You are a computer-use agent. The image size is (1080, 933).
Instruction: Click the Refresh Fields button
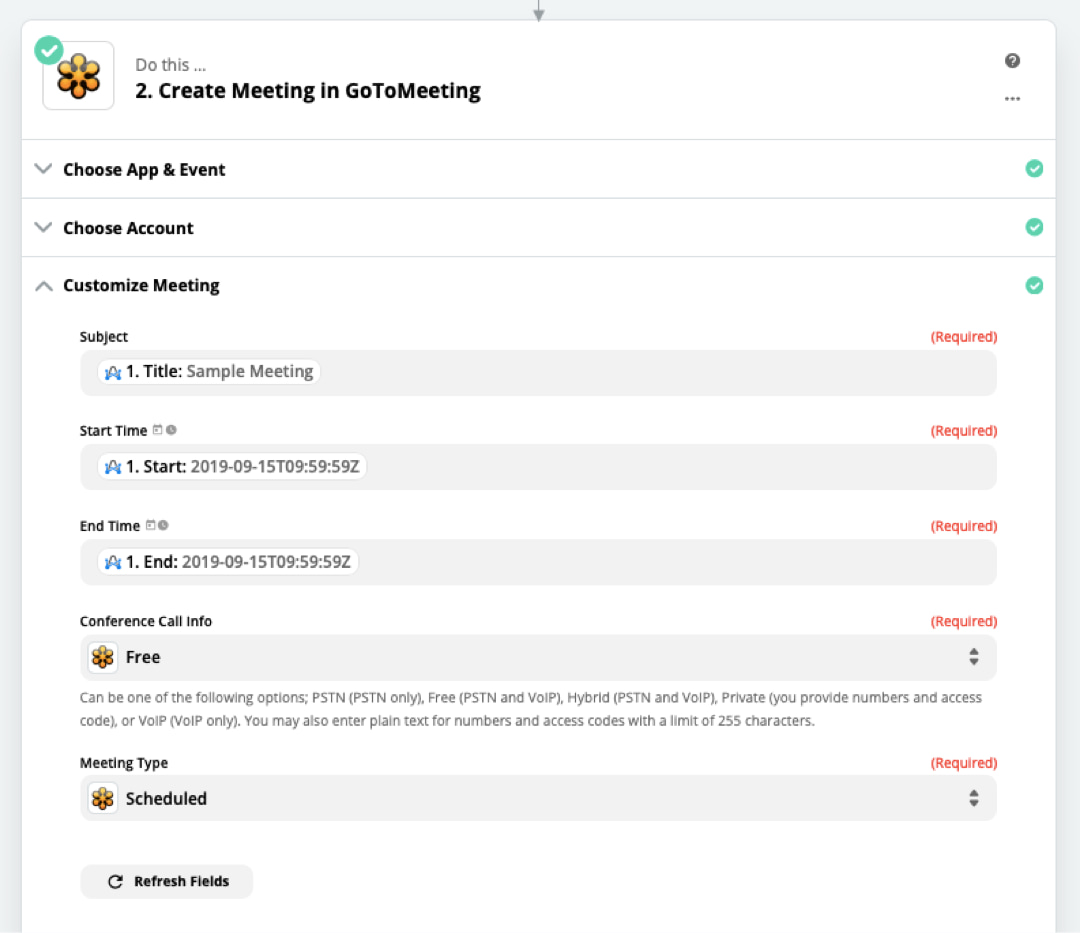[x=167, y=881]
